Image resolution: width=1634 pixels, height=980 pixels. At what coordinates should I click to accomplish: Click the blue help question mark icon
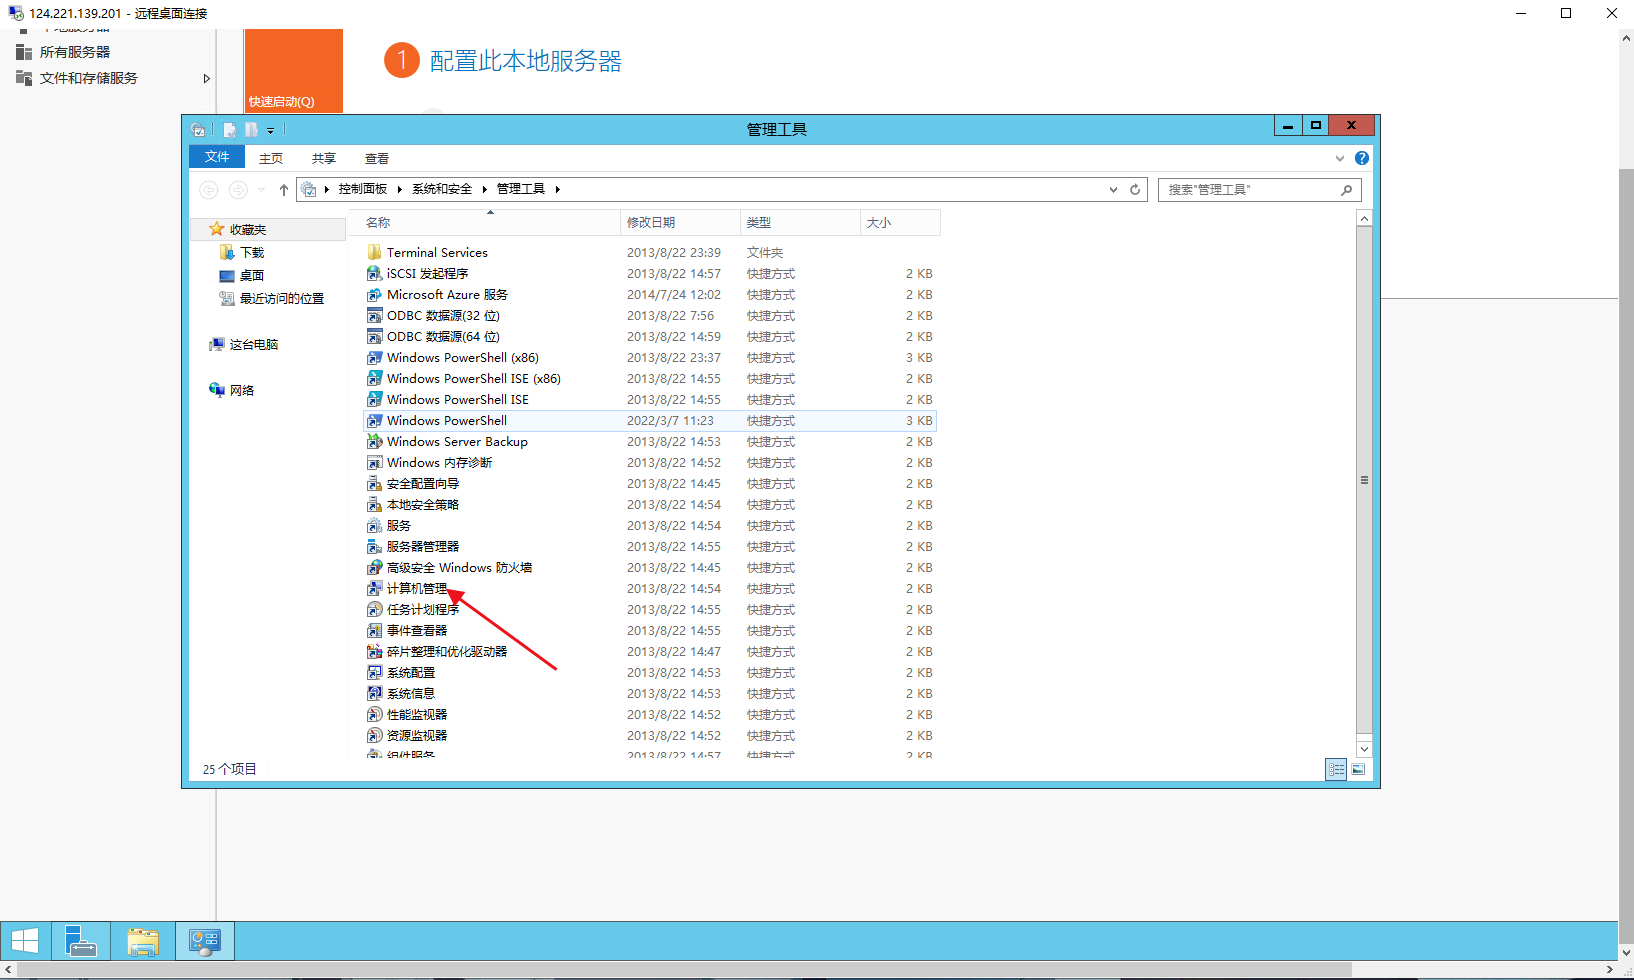point(1361,158)
